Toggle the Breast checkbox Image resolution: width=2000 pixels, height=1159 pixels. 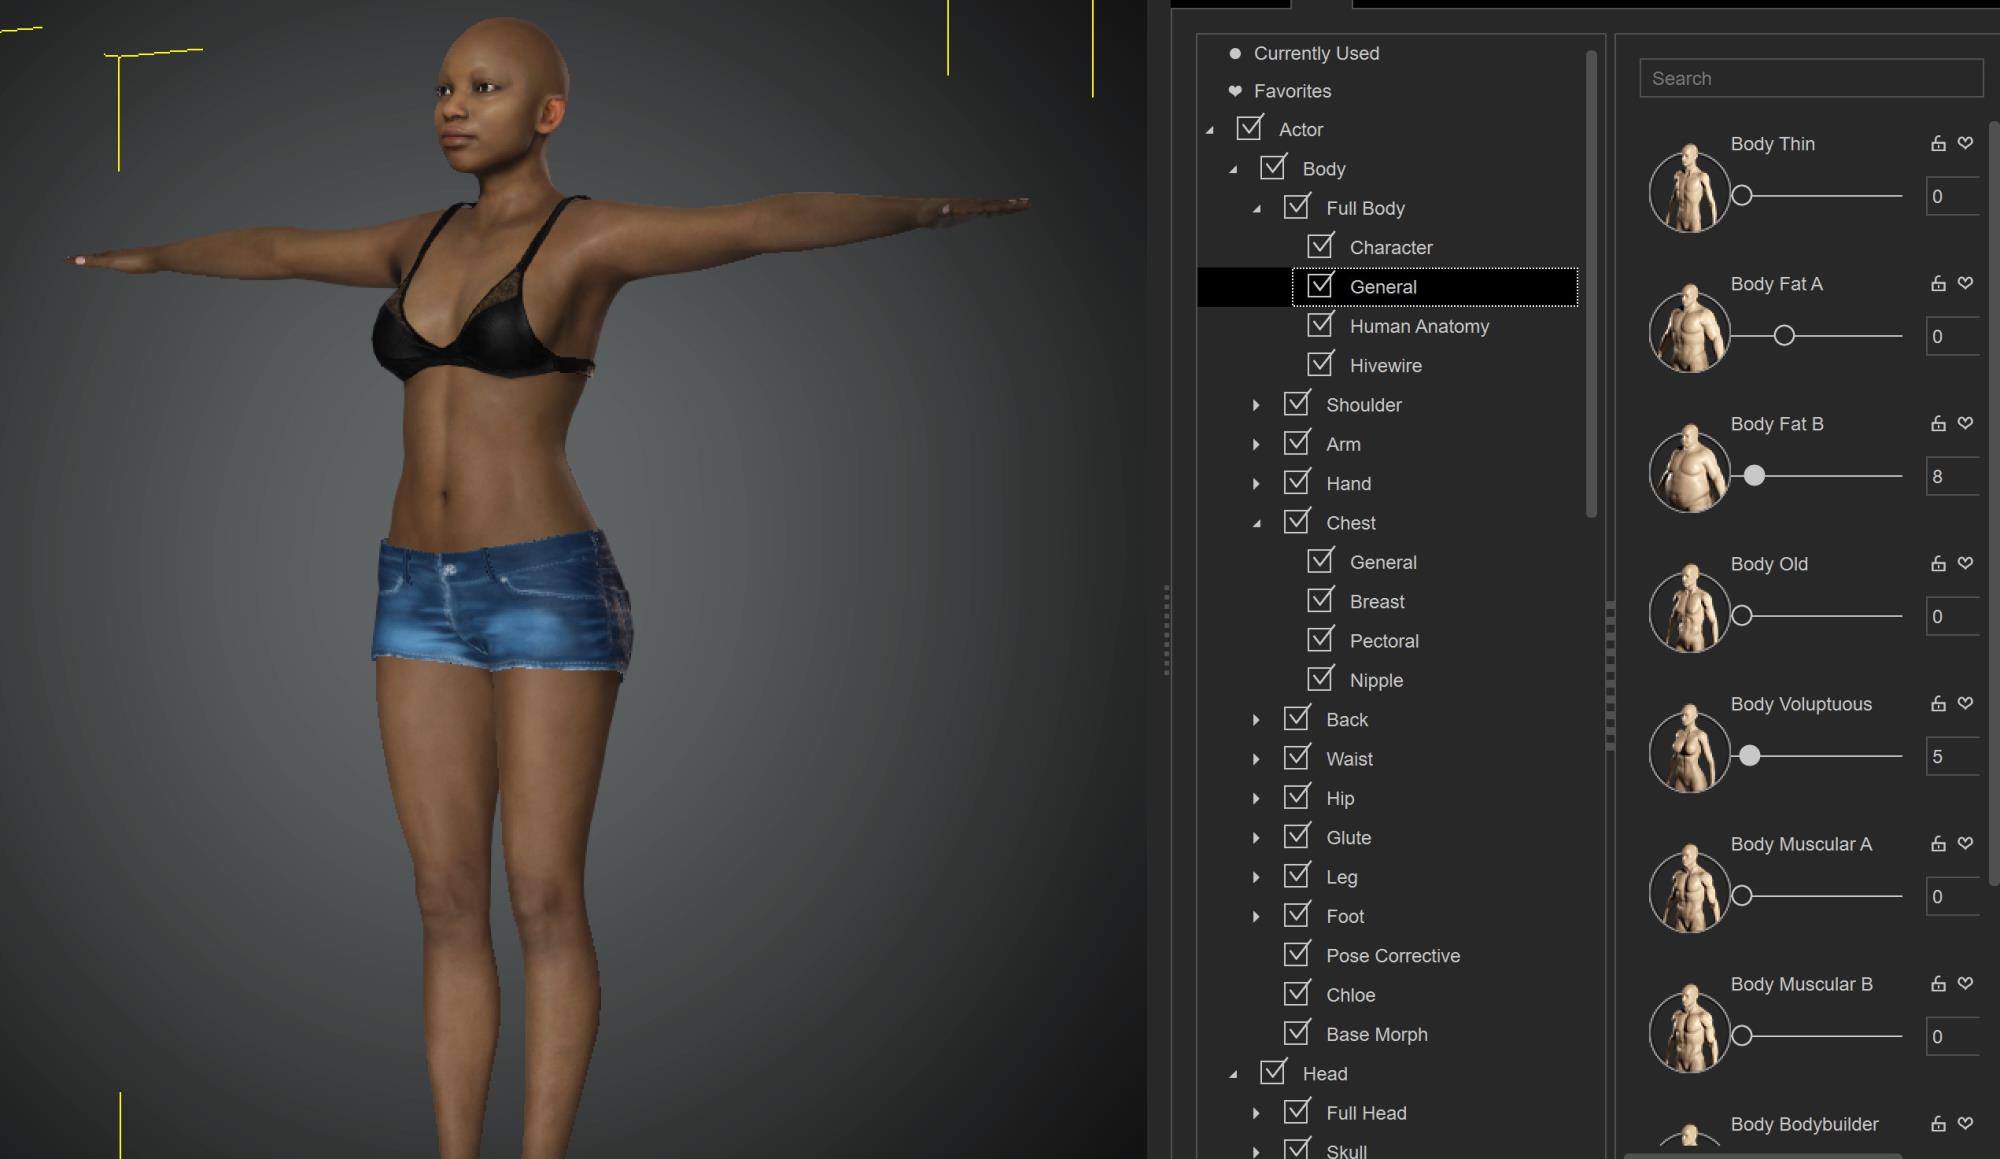tap(1320, 599)
